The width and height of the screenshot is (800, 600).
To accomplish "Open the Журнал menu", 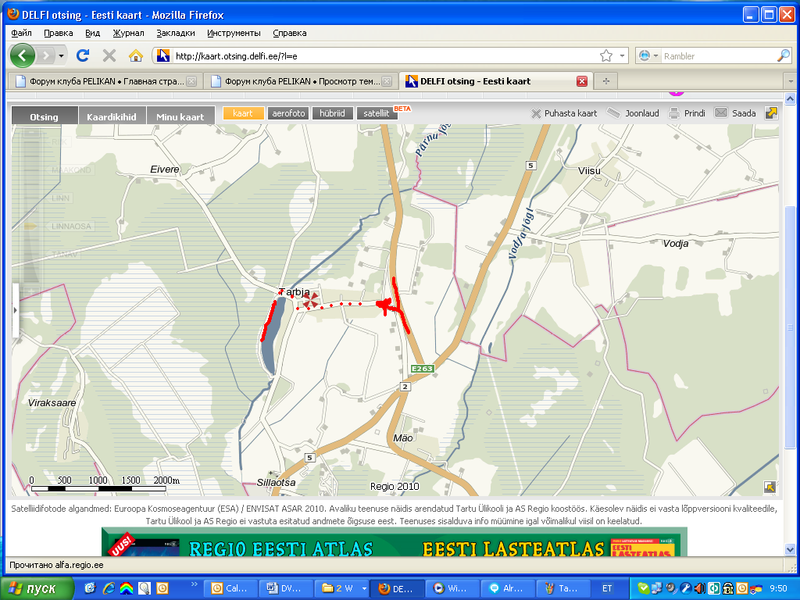I will click(128, 33).
